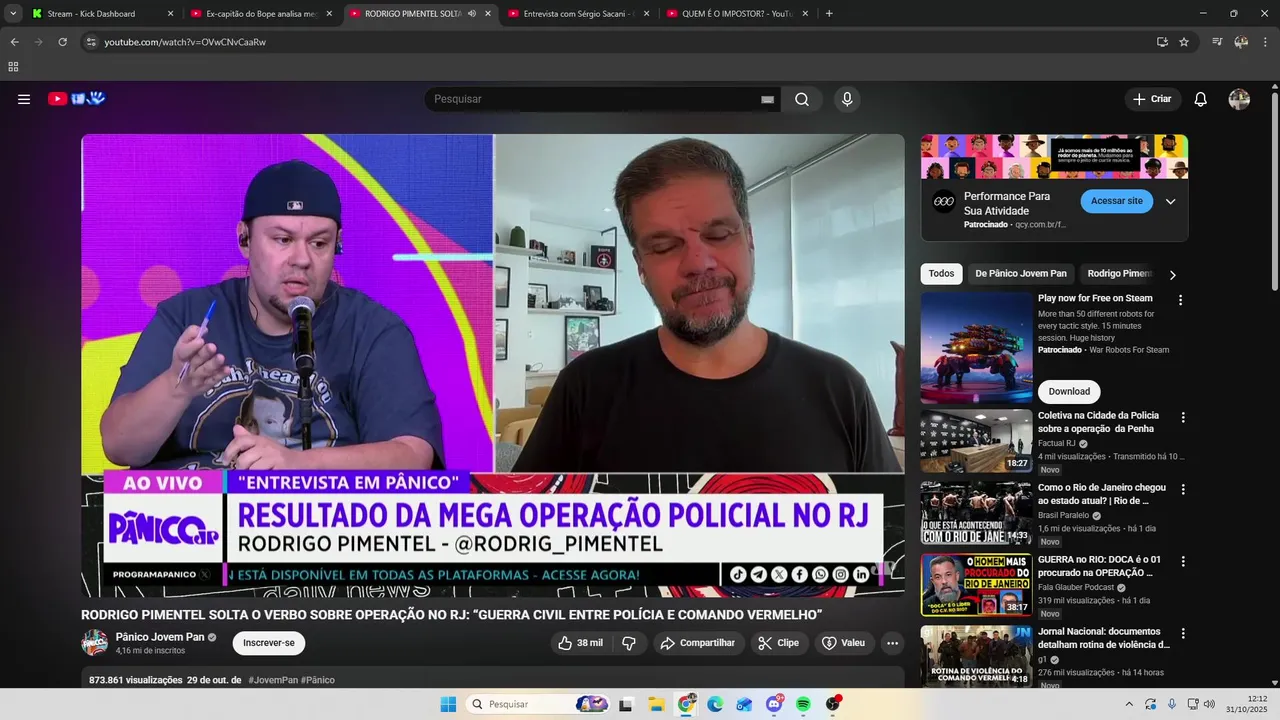Filter by De Pânico Jovem Pan chip
This screenshot has height=720, width=1280.
(1021, 274)
